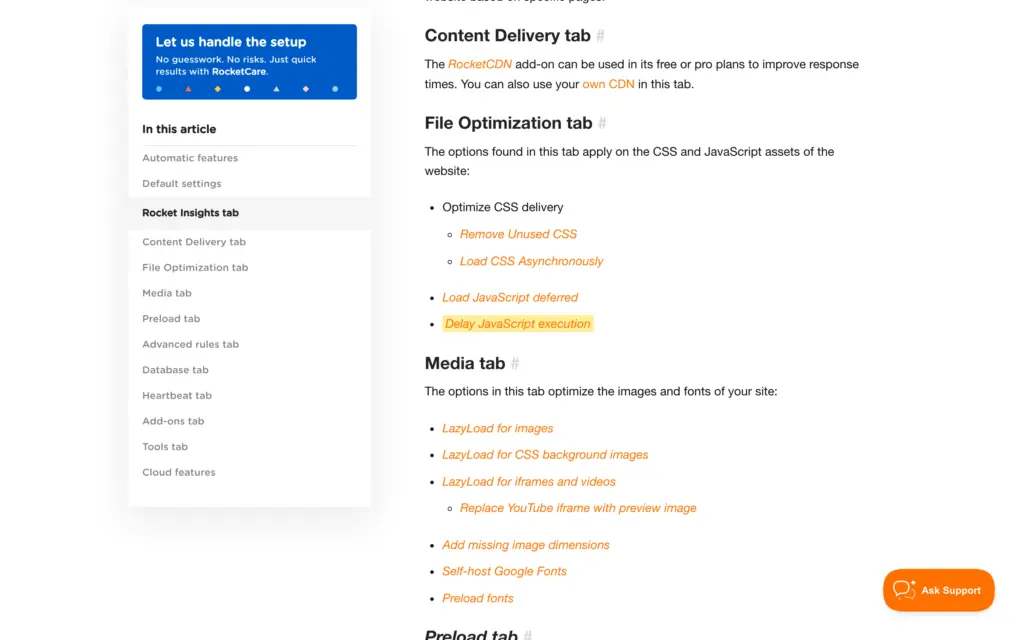Follow the own CDN link

pyautogui.click(x=608, y=84)
